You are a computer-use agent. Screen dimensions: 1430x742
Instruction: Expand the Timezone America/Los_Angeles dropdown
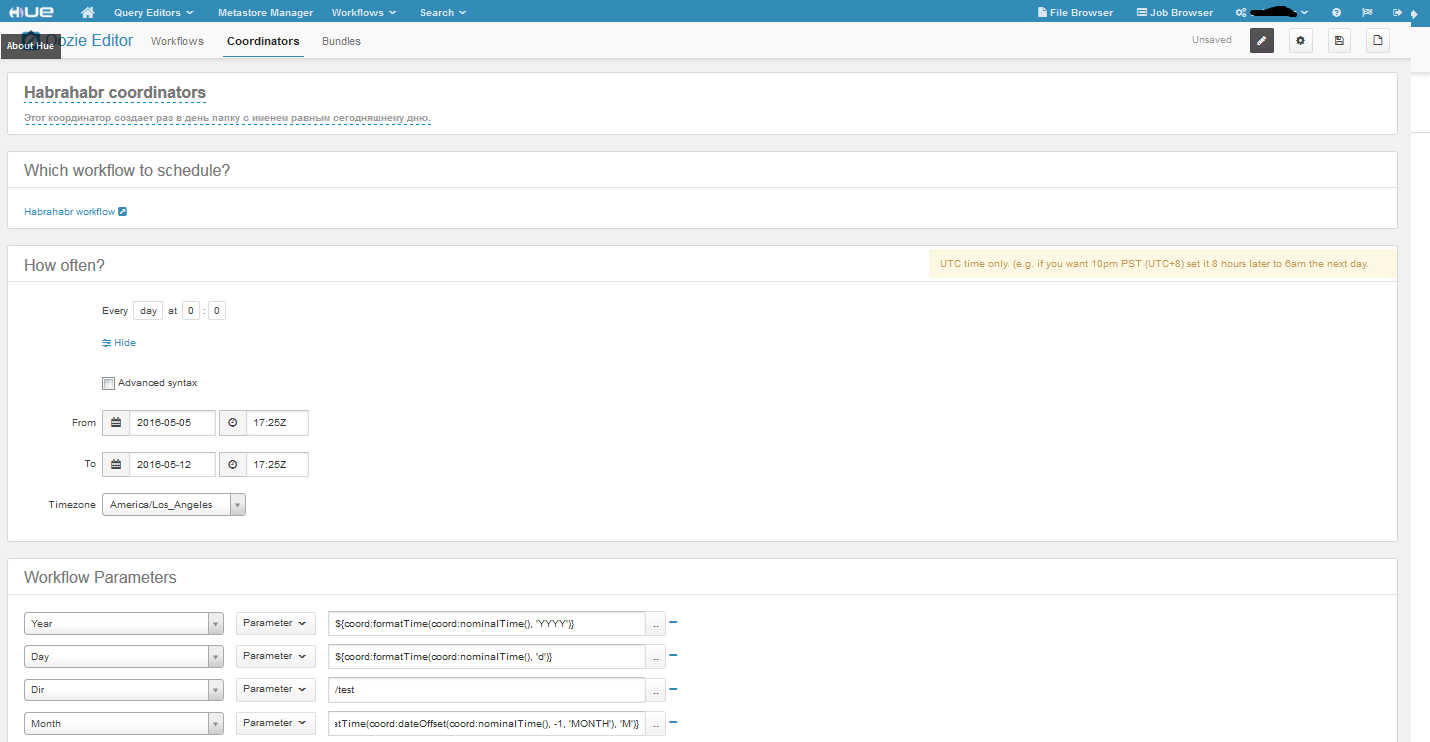(174, 505)
